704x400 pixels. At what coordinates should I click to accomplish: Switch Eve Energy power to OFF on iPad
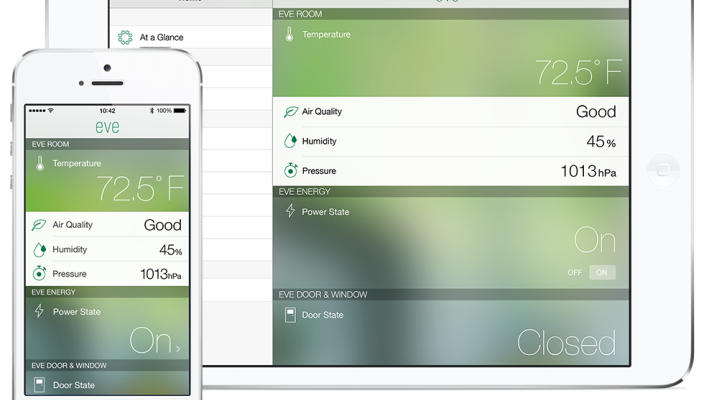coord(574,272)
